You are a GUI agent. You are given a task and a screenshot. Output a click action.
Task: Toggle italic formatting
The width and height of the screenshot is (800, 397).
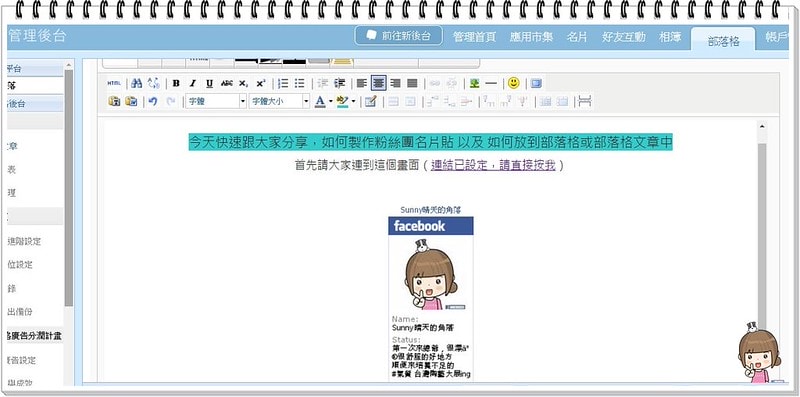(x=192, y=83)
